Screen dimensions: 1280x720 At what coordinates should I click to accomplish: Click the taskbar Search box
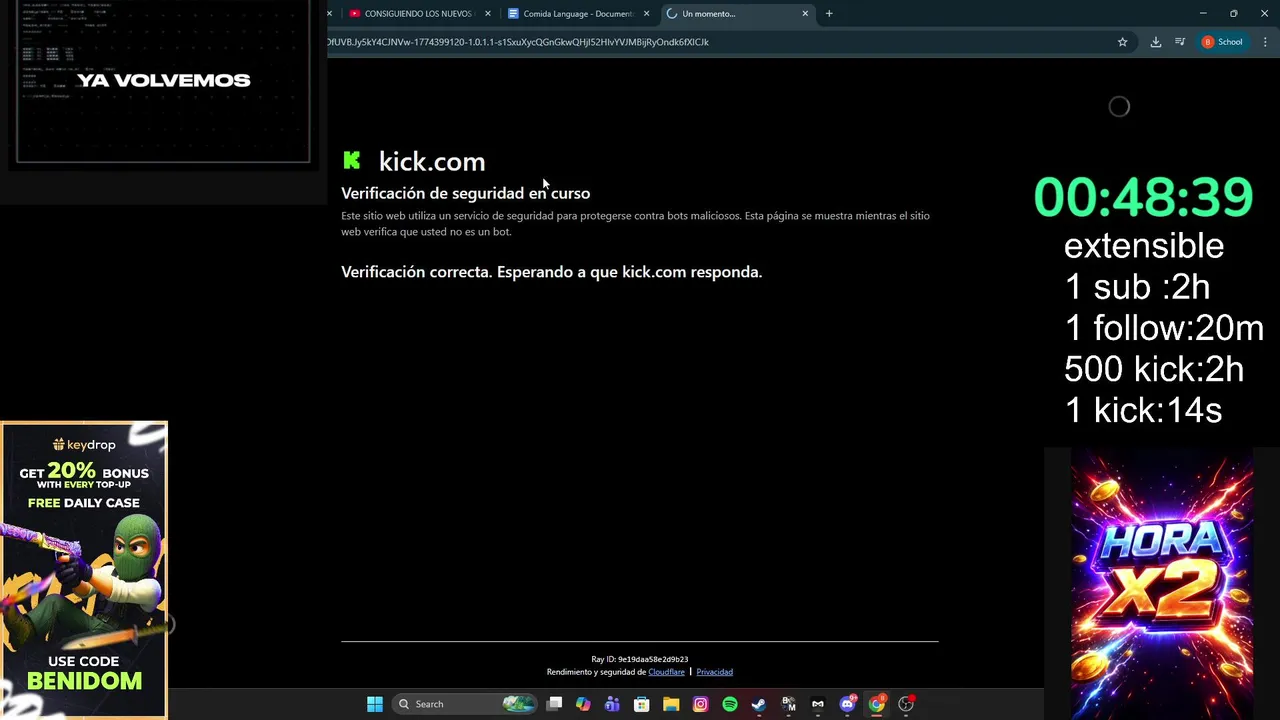tap(466, 704)
